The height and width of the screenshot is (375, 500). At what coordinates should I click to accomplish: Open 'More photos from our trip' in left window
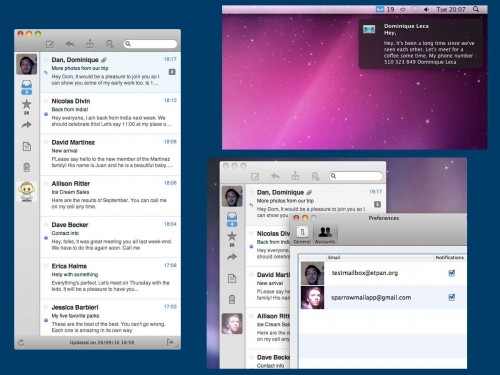click(x=110, y=72)
